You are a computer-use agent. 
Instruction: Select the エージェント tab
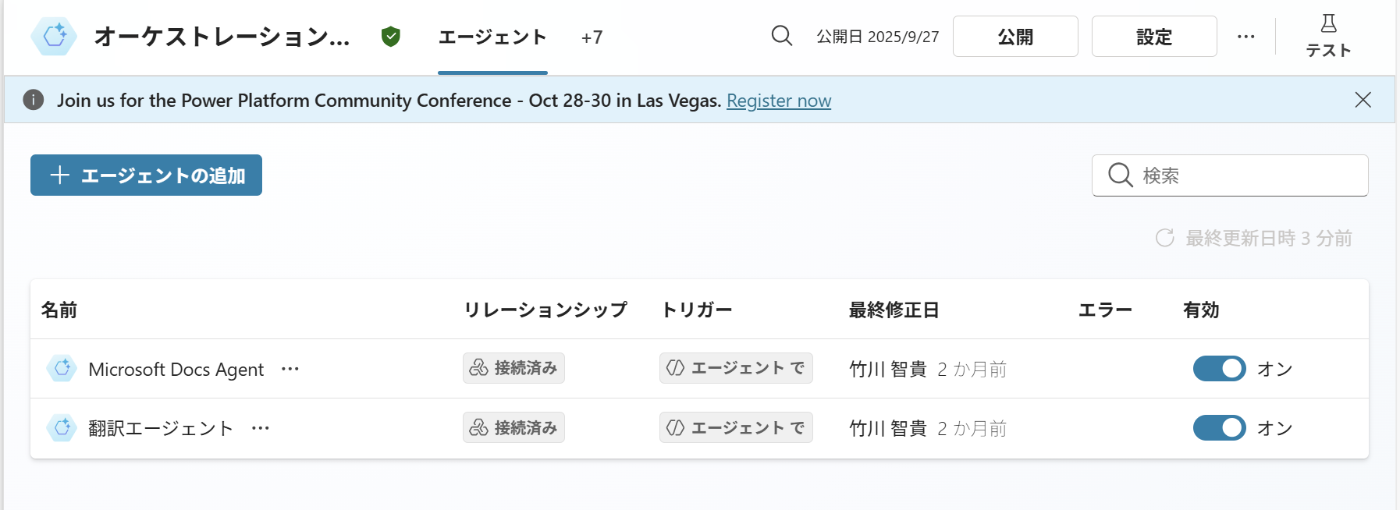pos(492,37)
